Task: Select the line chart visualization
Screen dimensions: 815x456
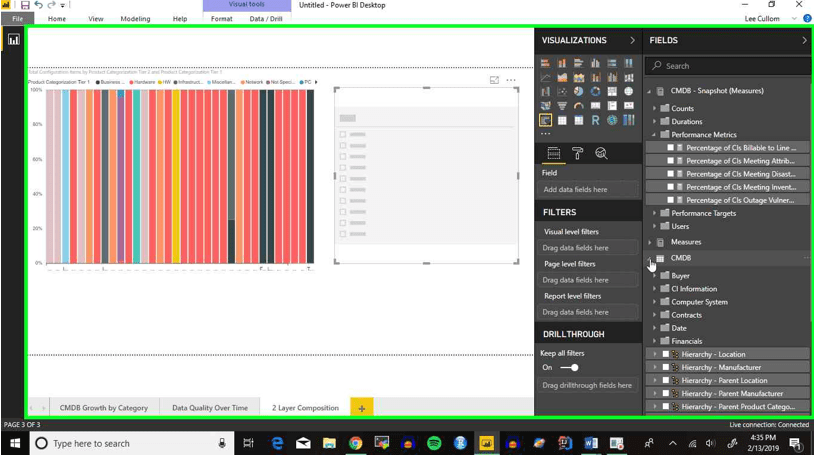Action: pyautogui.click(x=545, y=77)
